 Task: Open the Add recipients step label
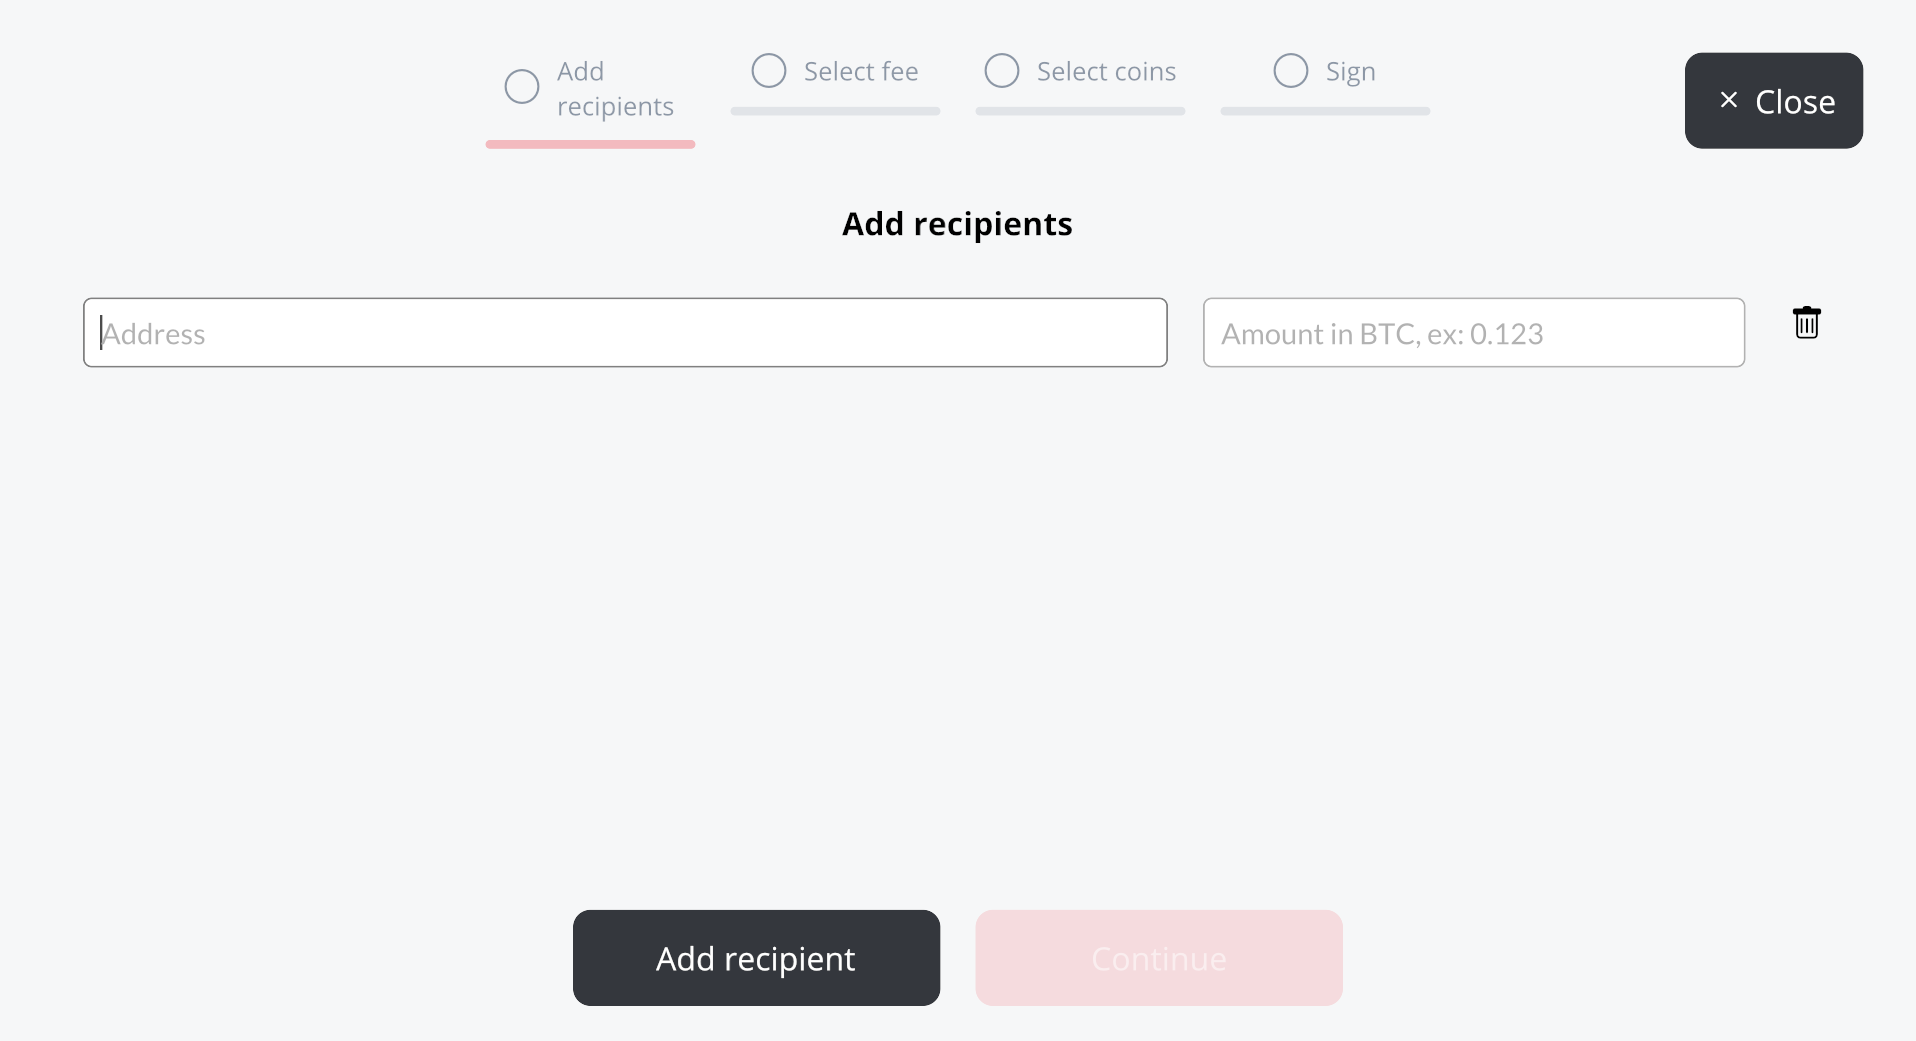614,89
